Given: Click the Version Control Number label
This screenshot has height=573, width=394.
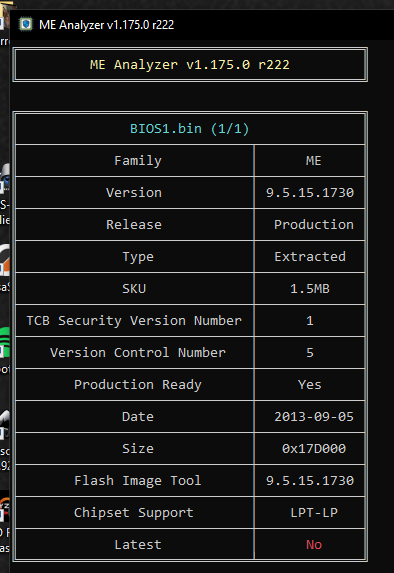Looking at the screenshot, I should click(x=138, y=353).
